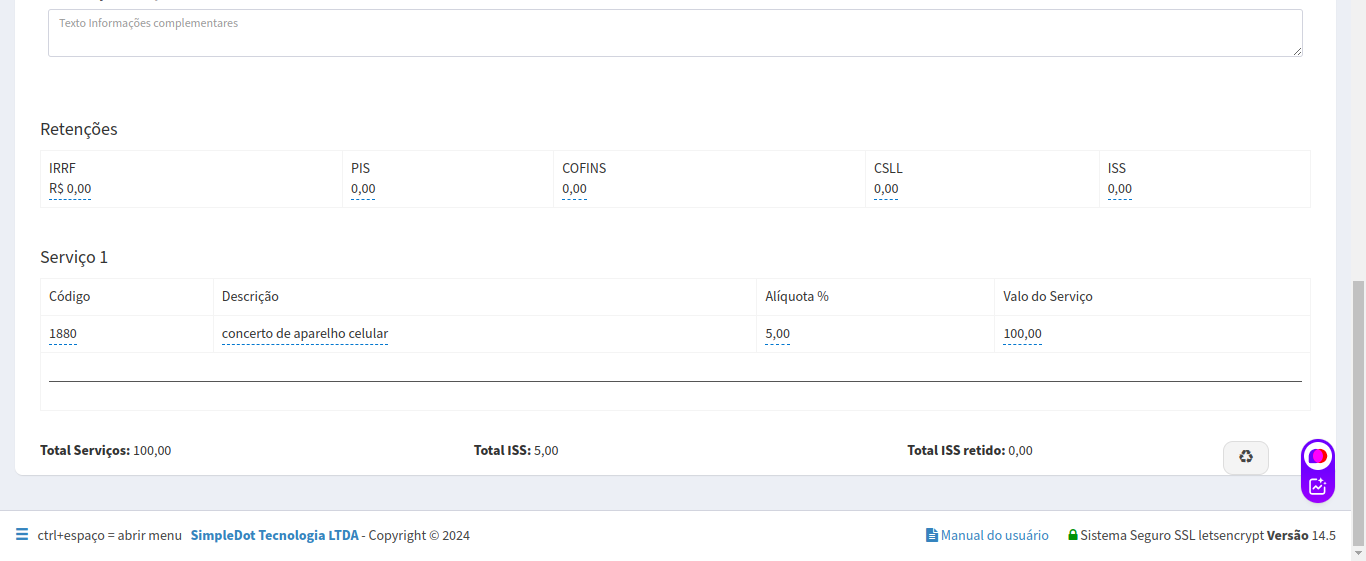The height and width of the screenshot is (561, 1366).
Task: Open the hamburger menu in footer
Action: pos(22,535)
